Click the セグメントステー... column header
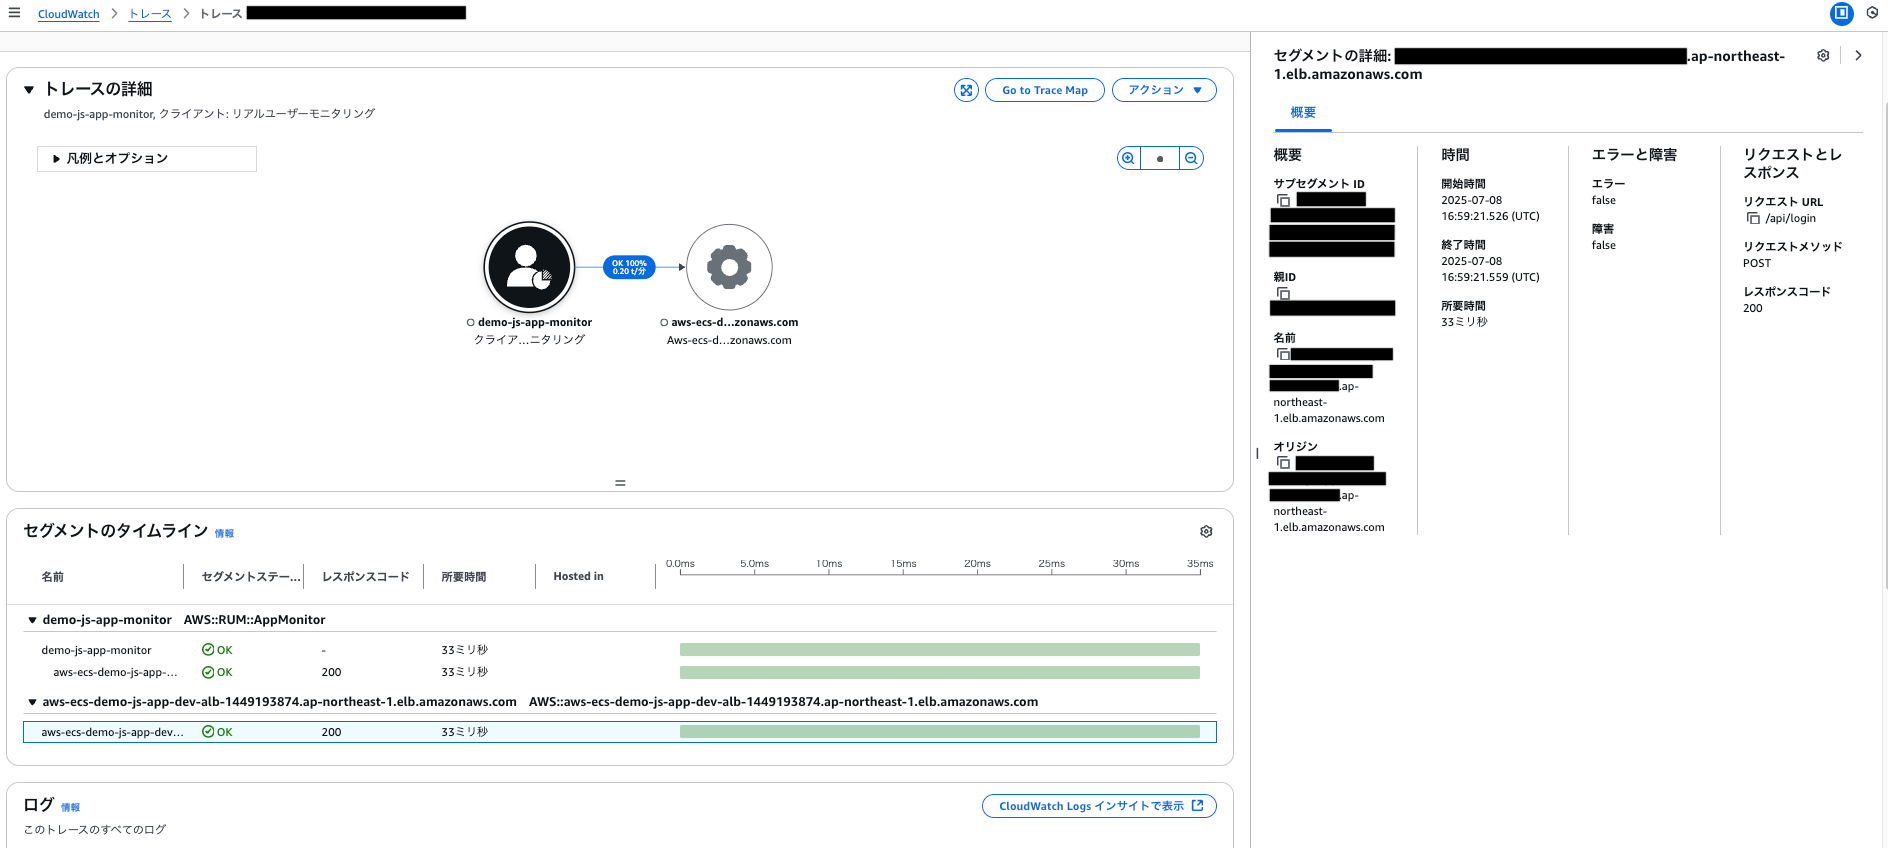This screenshot has height=848, width=1888. 251,577
